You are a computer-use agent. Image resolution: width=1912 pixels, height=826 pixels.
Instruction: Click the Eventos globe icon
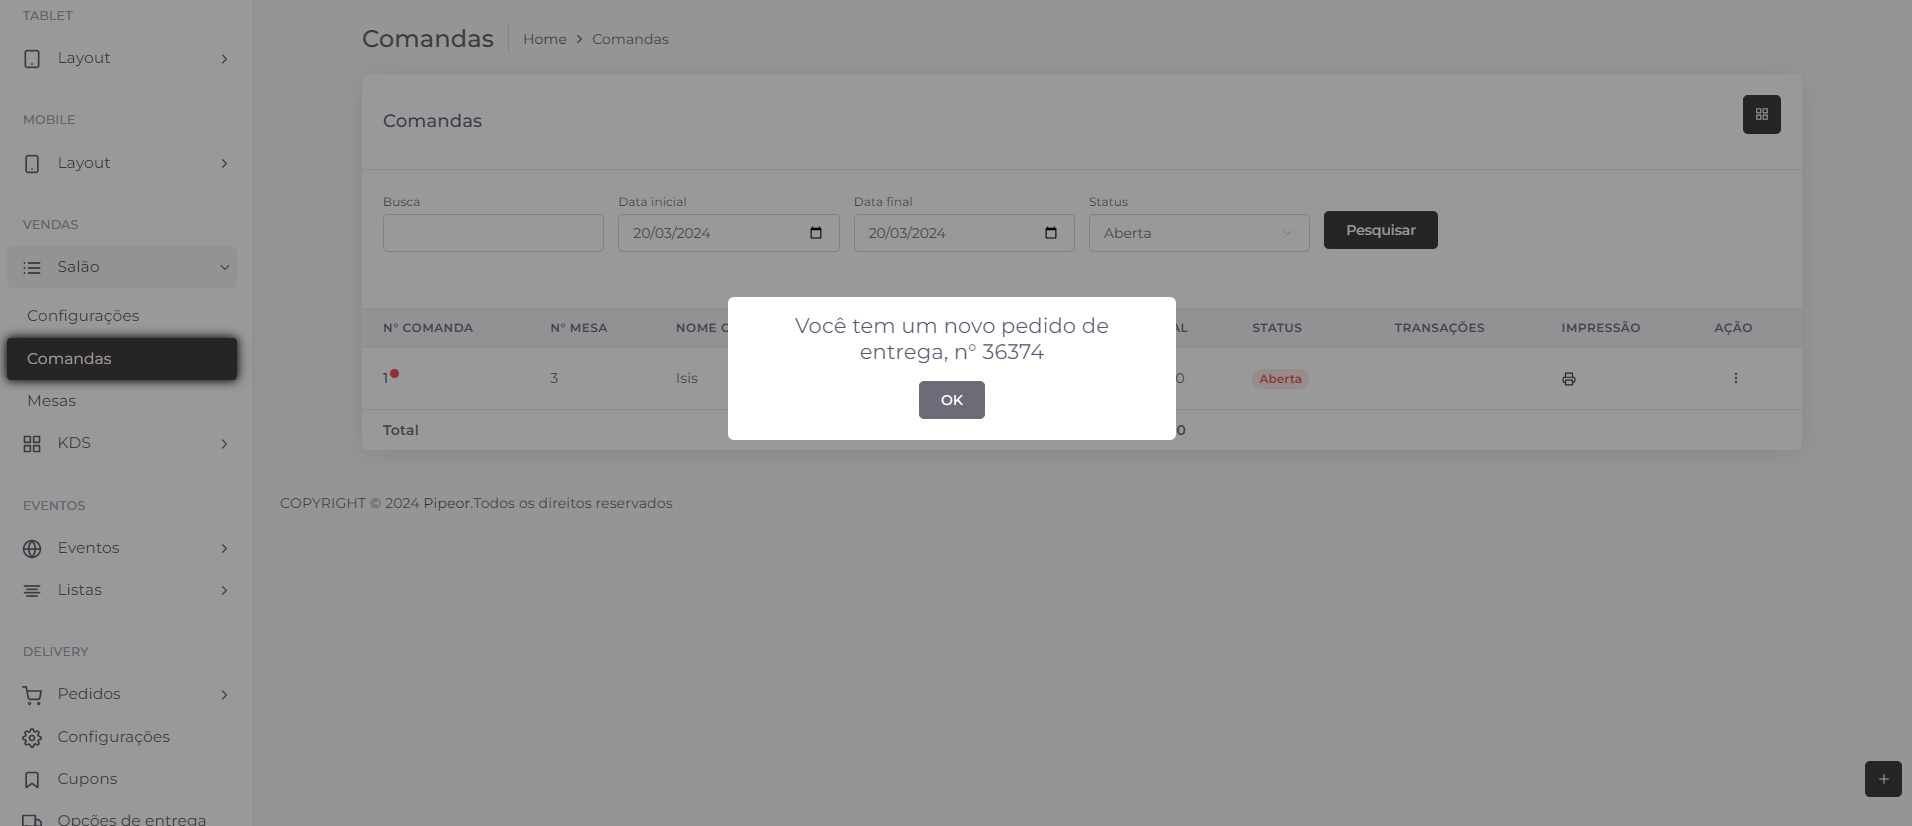[x=32, y=549]
